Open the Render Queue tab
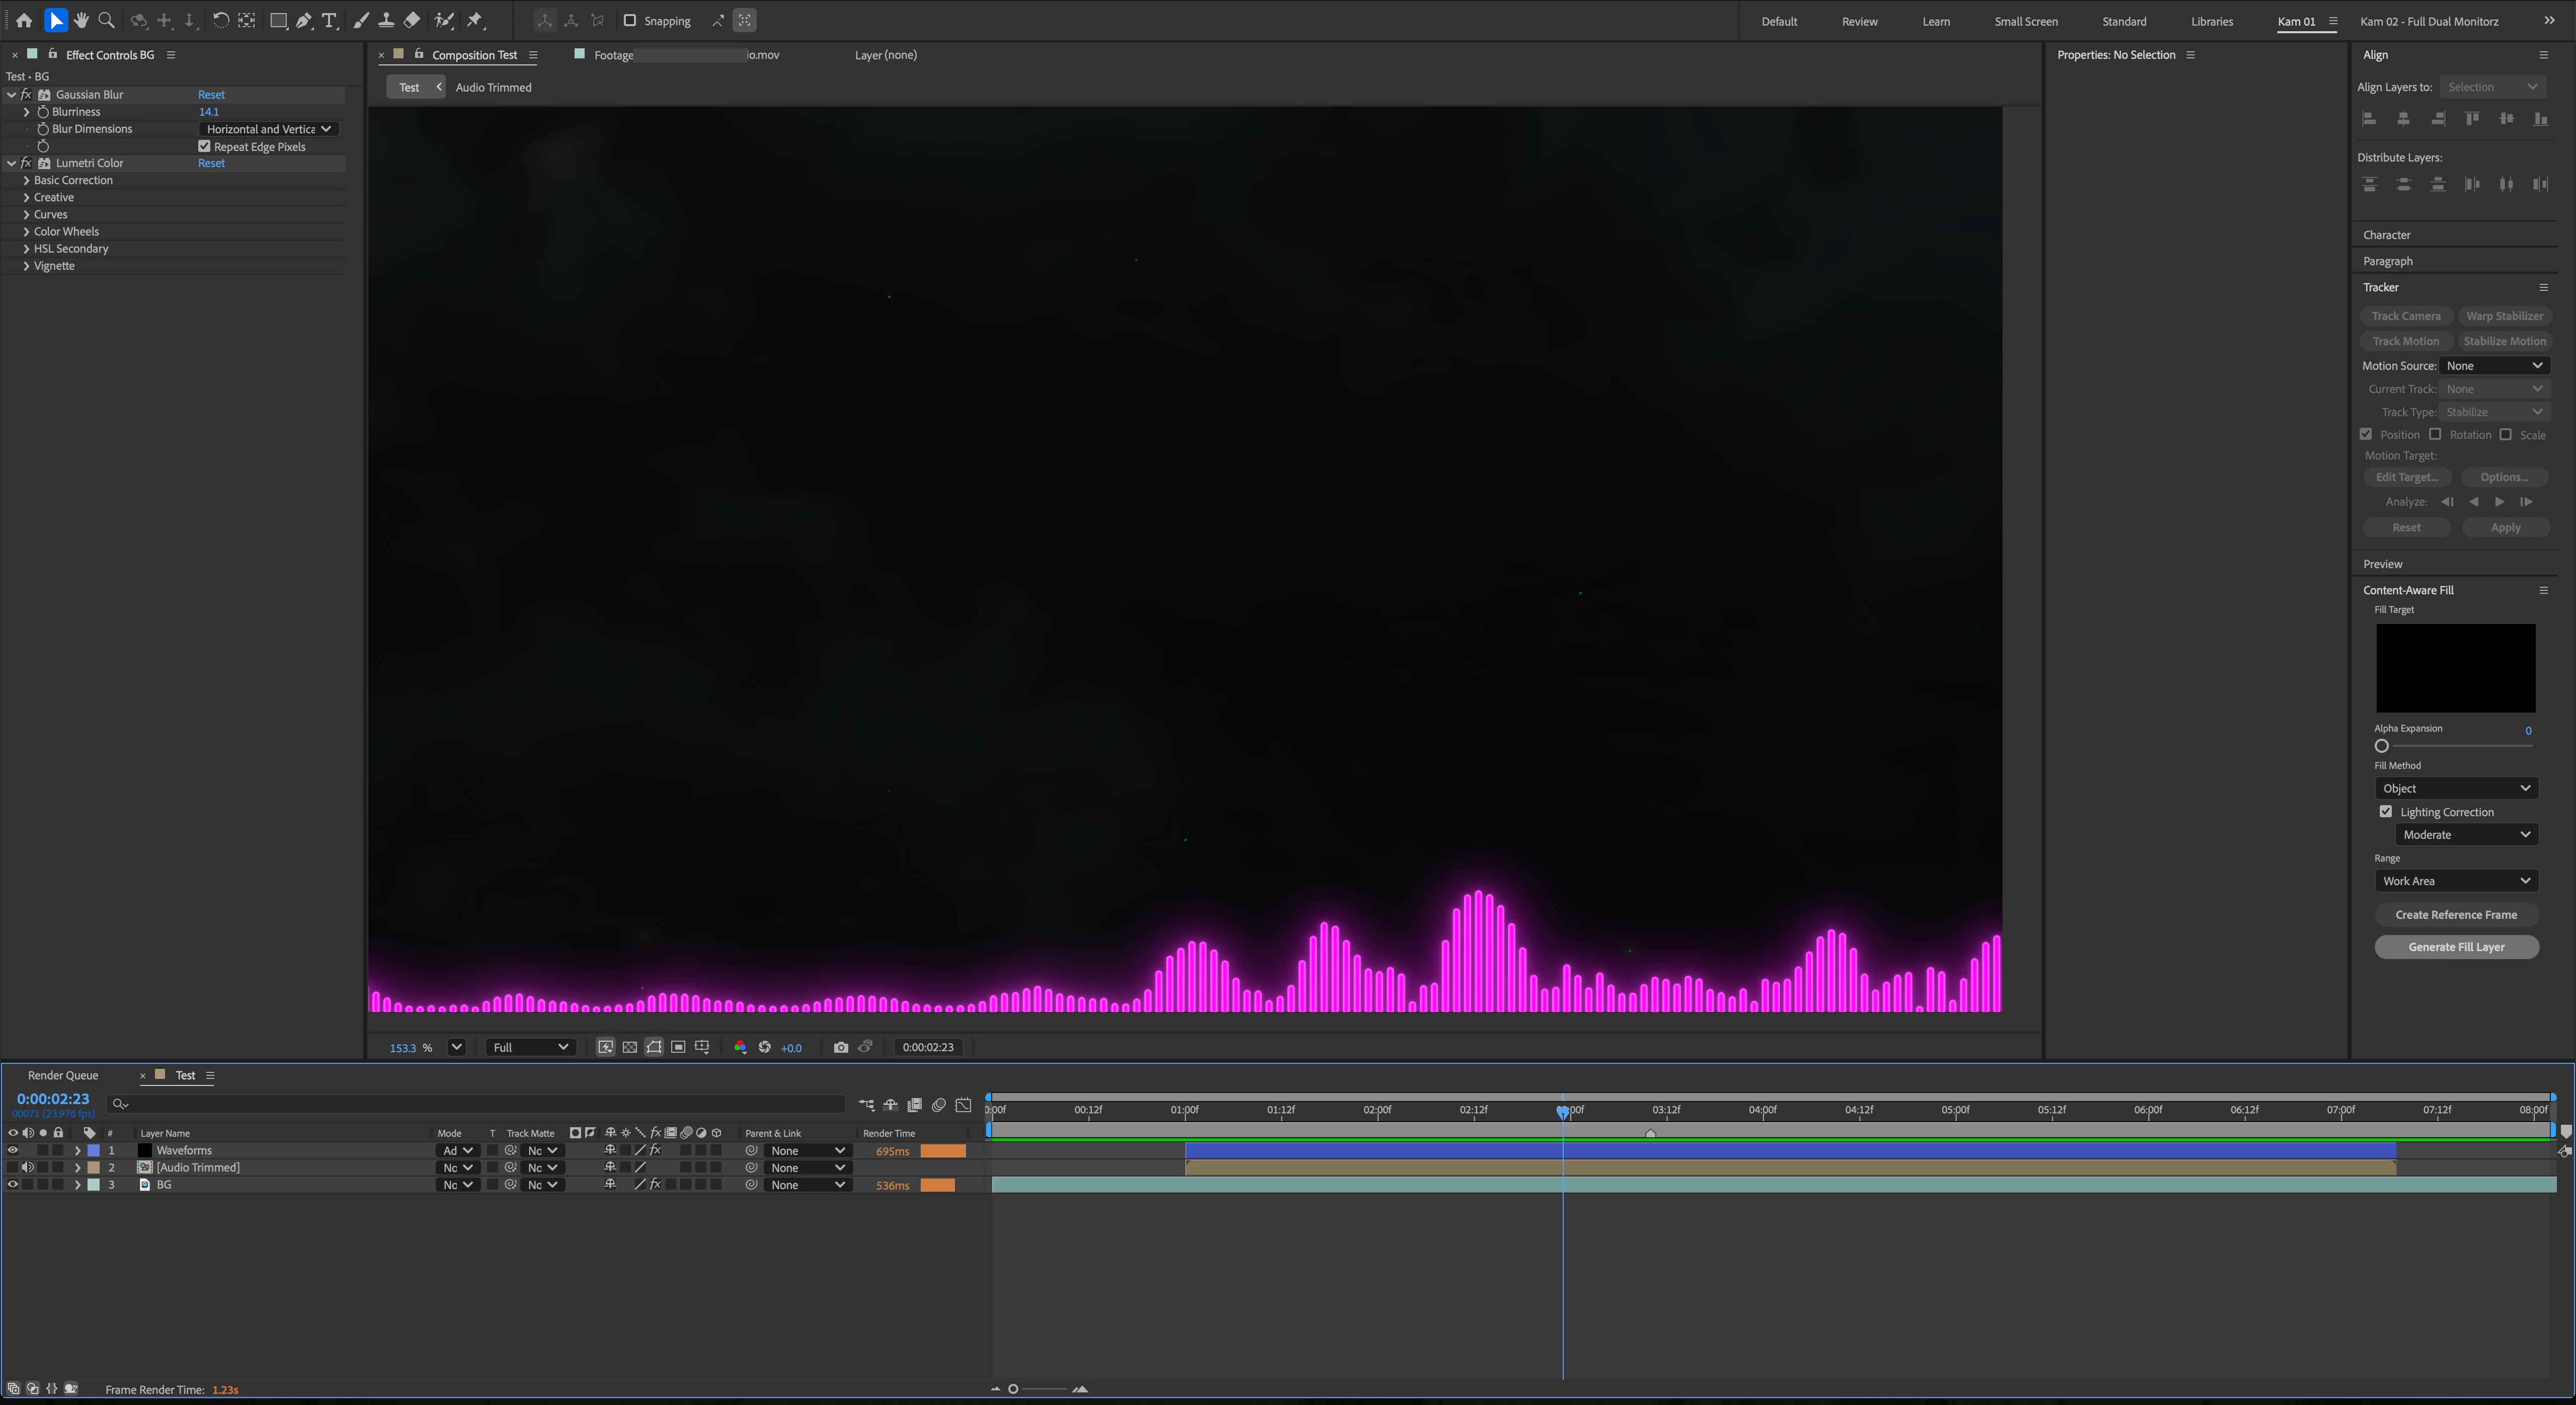2576x1405 pixels. 63,1075
